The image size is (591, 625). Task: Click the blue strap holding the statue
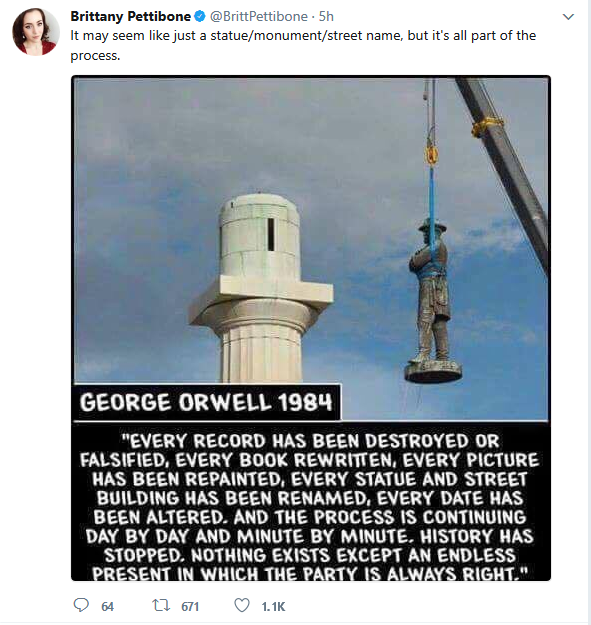432,210
